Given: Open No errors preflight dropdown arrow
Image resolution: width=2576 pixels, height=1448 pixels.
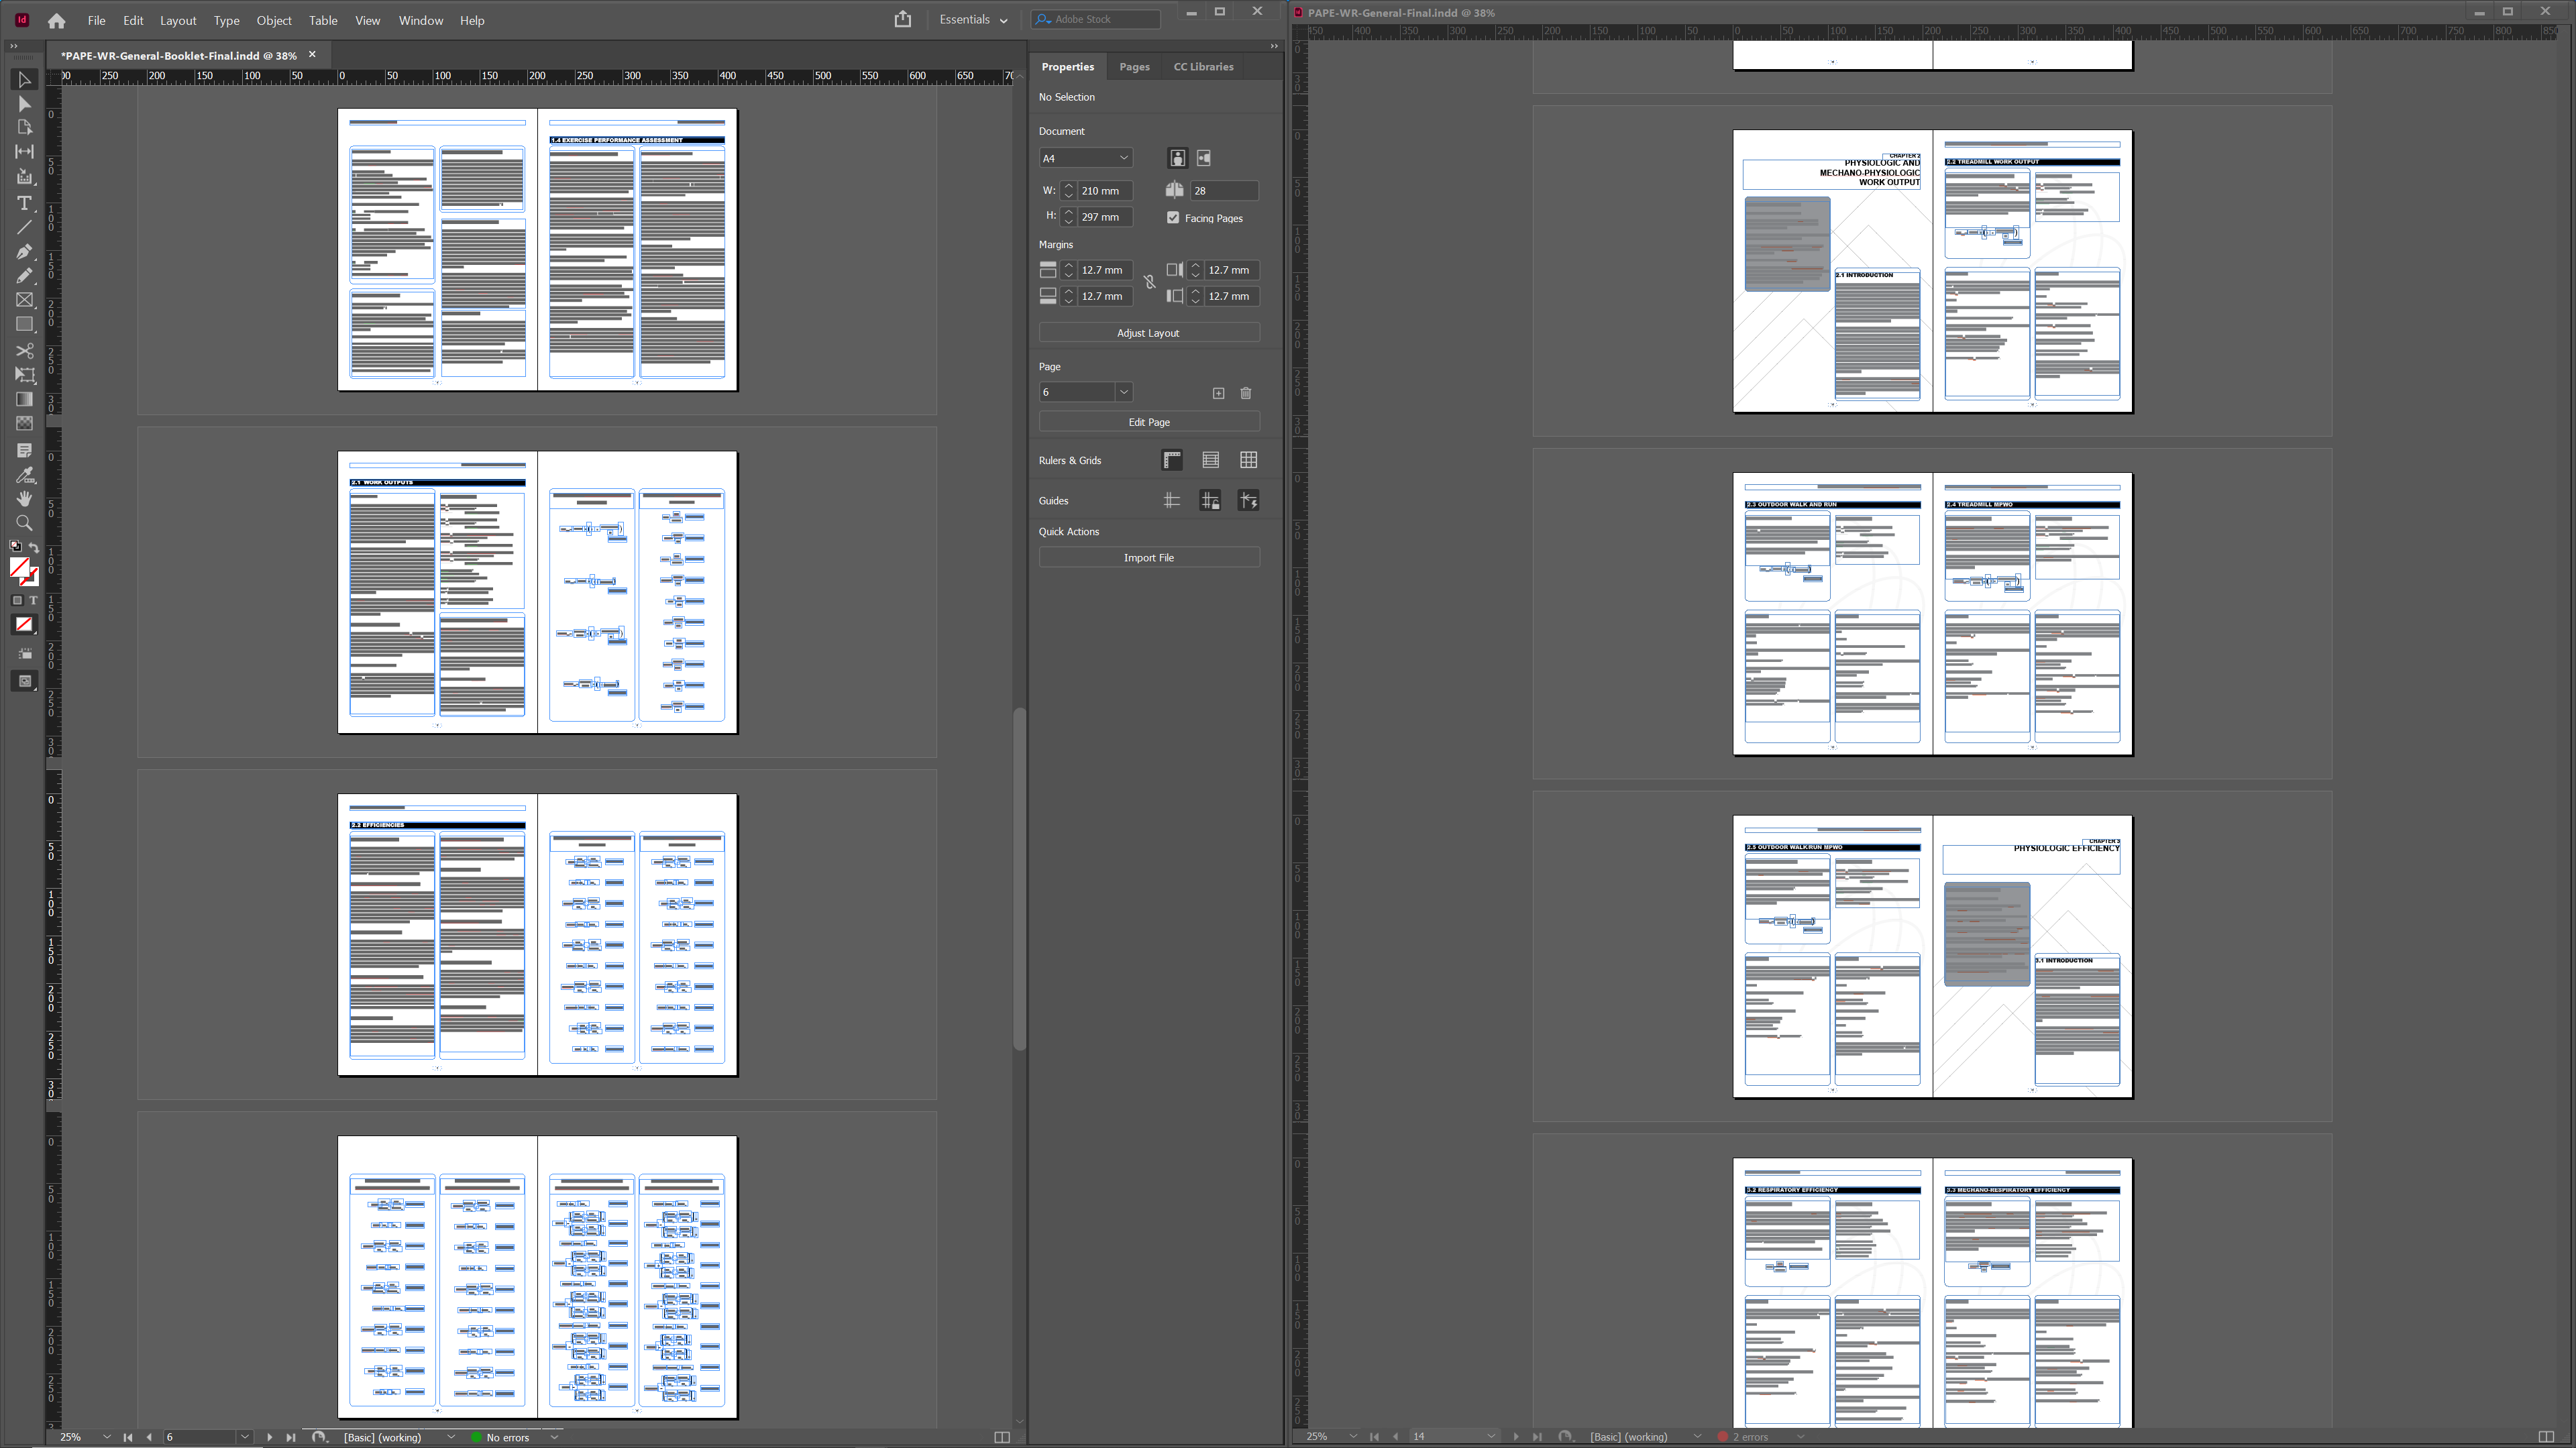Looking at the screenshot, I should [554, 1437].
